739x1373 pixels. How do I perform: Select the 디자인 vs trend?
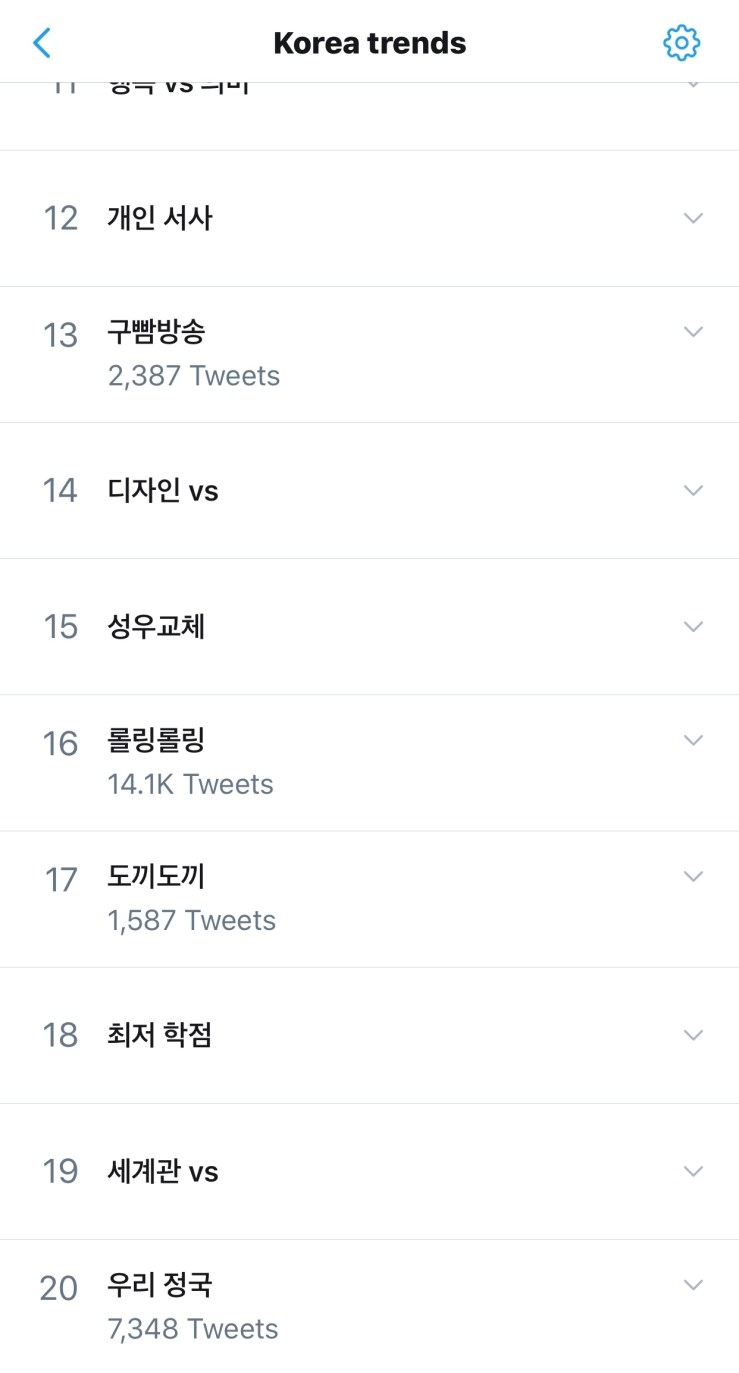tap(163, 490)
